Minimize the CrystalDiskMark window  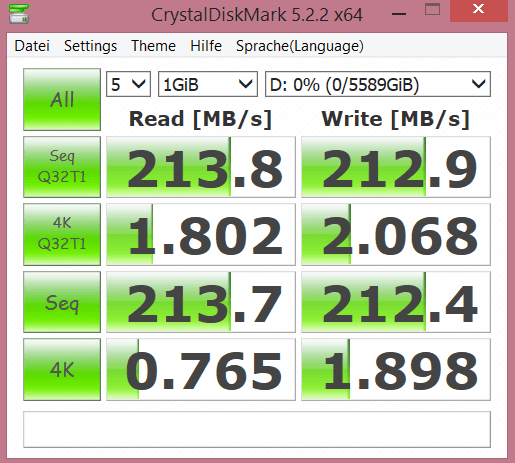(x=399, y=14)
